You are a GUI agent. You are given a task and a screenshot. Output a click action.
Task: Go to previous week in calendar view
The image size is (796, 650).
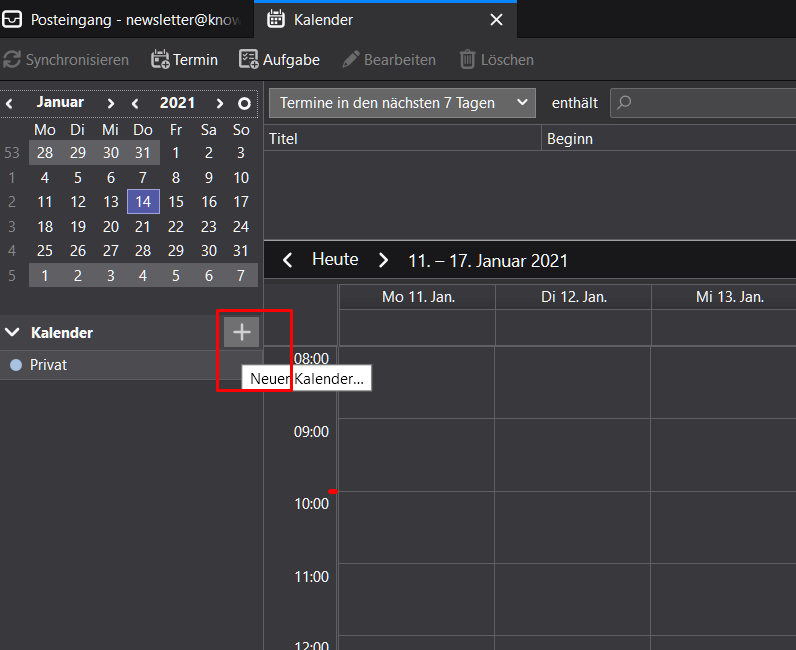point(288,260)
